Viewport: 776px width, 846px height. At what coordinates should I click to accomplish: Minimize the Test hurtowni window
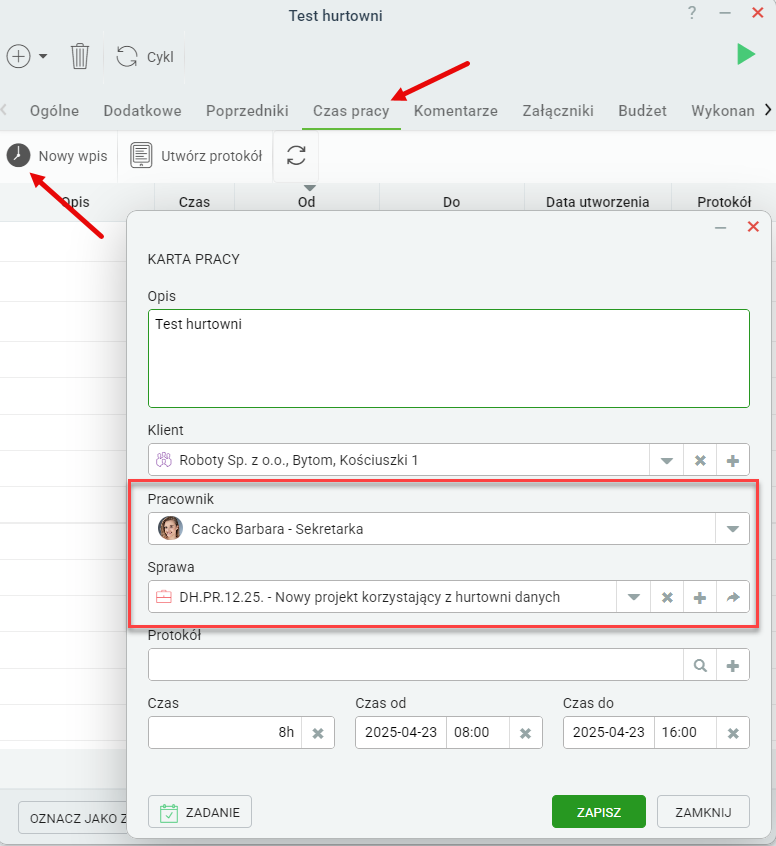[725, 13]
